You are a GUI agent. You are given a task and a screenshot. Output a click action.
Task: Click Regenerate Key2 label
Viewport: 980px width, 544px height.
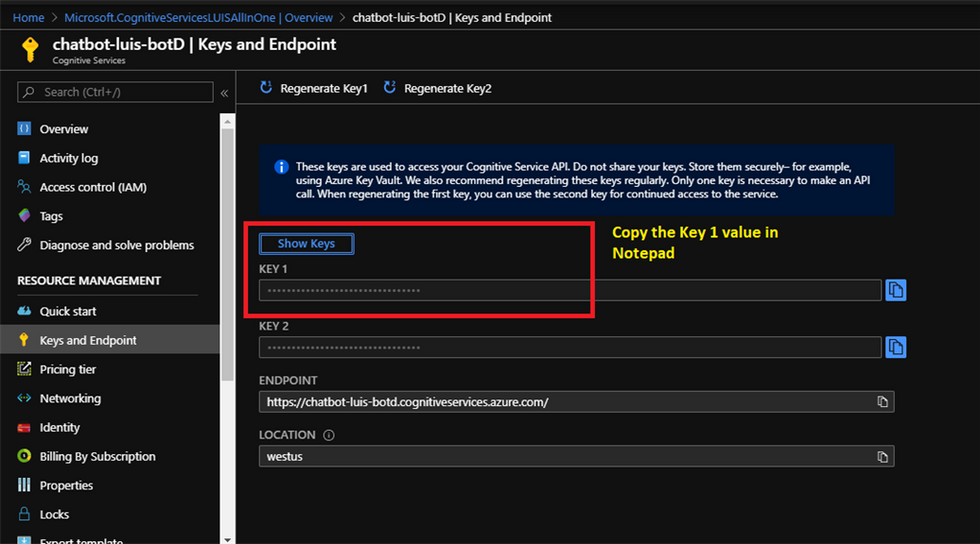coord(448,88)
